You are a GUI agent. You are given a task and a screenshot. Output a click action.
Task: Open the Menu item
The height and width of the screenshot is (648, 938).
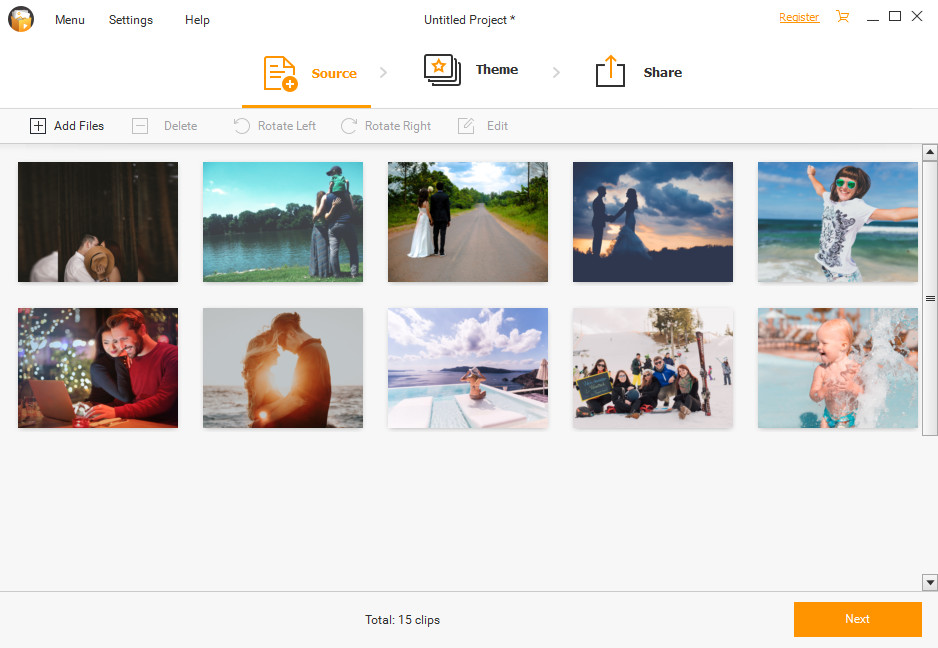coord(70,20)
